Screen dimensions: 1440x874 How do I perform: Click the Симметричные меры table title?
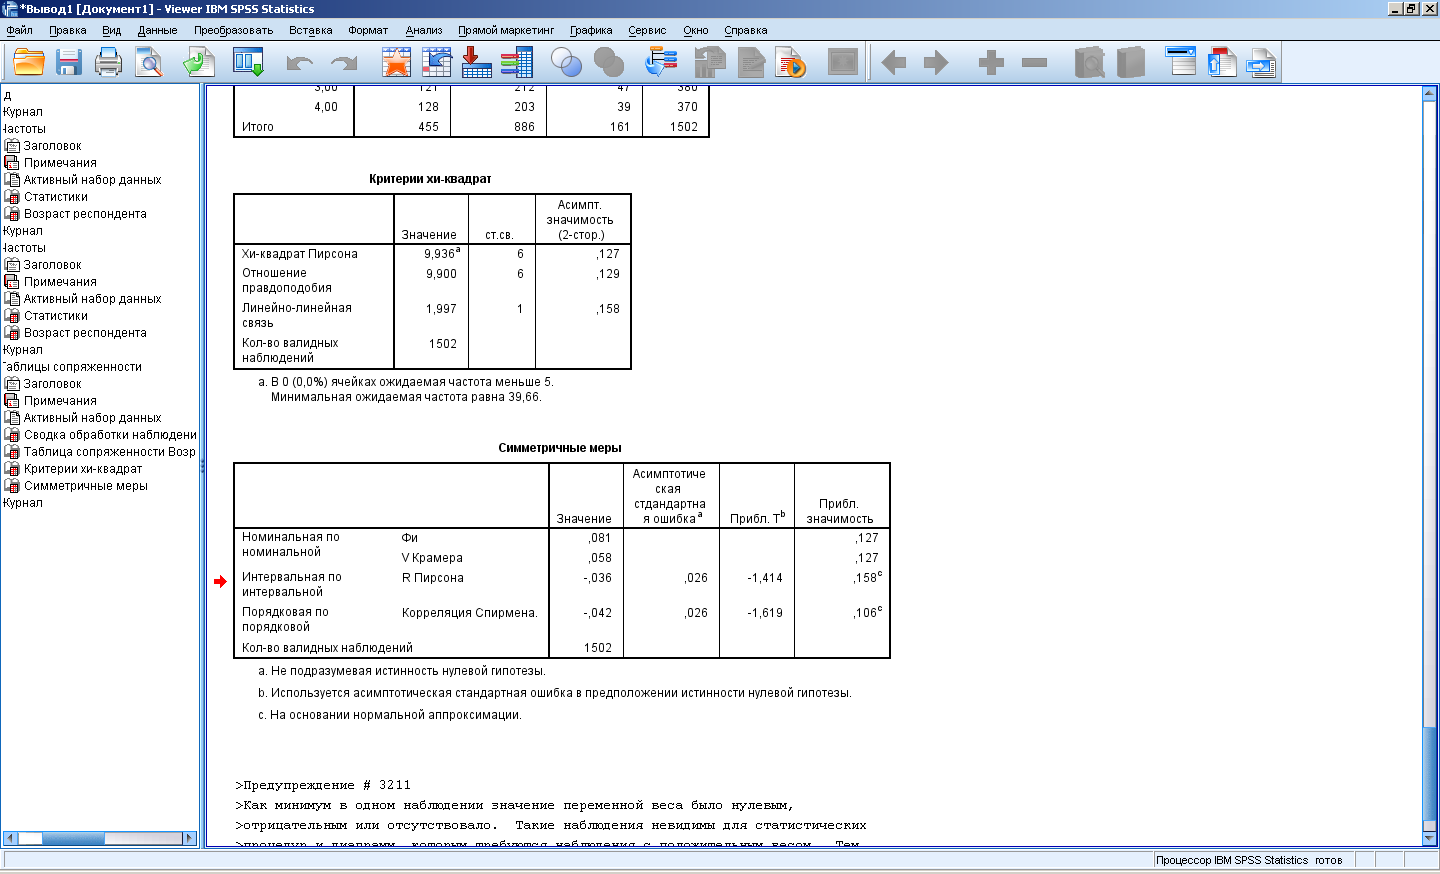(560, 448)
